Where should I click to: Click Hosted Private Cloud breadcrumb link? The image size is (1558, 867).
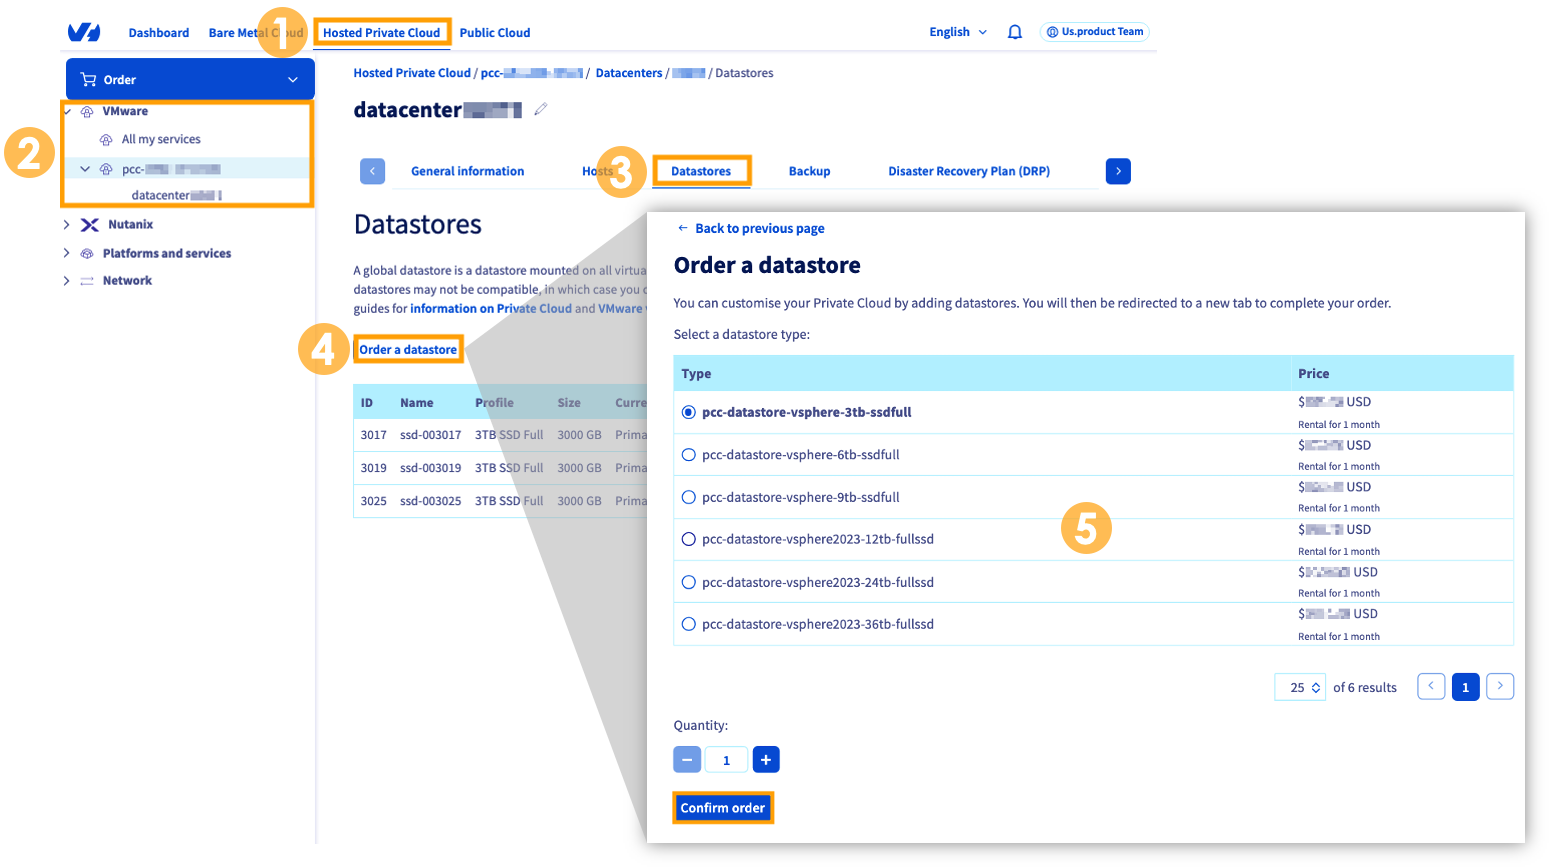[412, 73]
